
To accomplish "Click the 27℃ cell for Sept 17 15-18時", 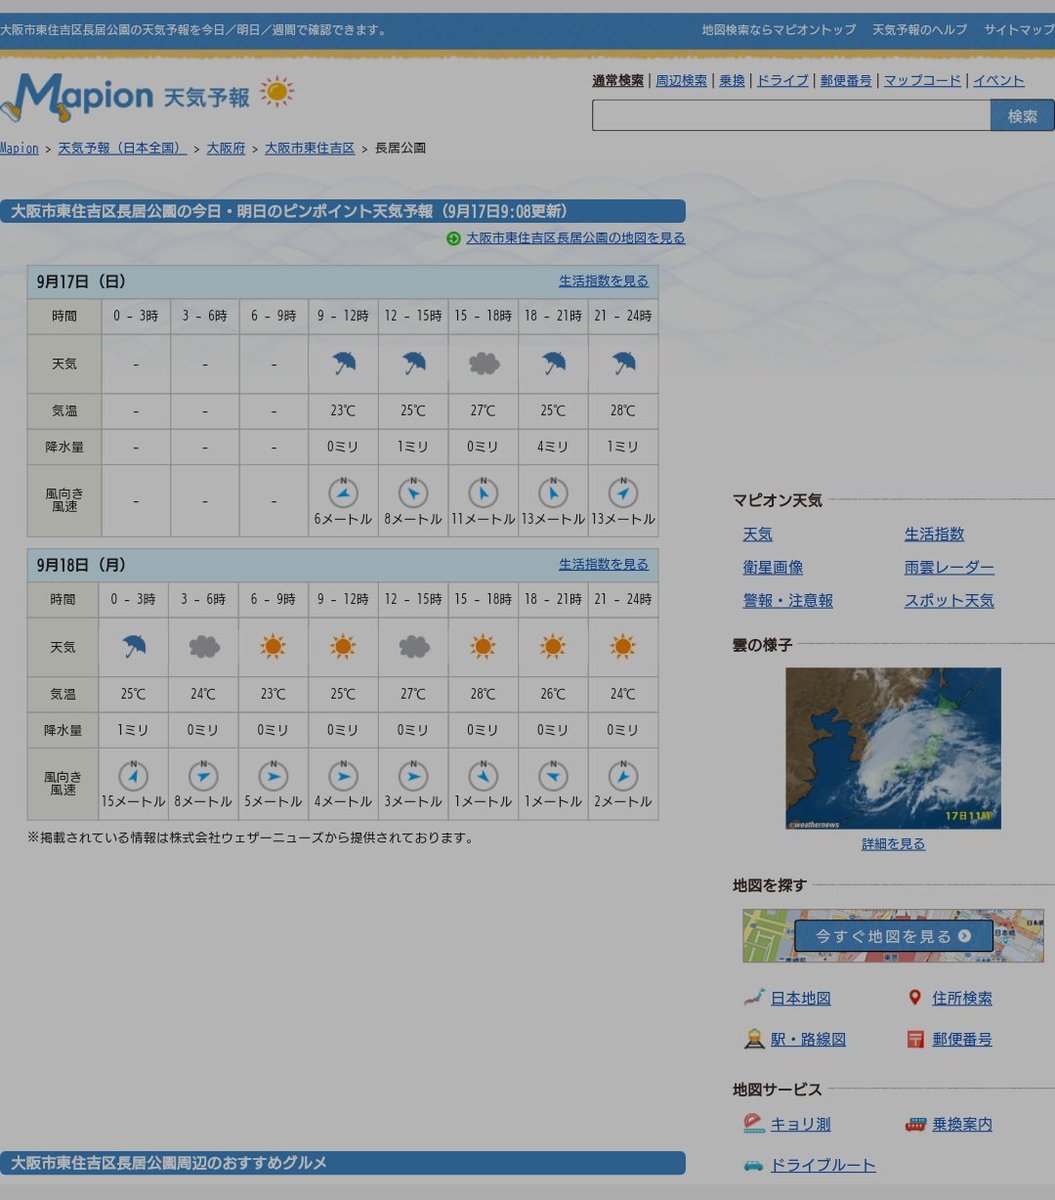I will [483, 411].
